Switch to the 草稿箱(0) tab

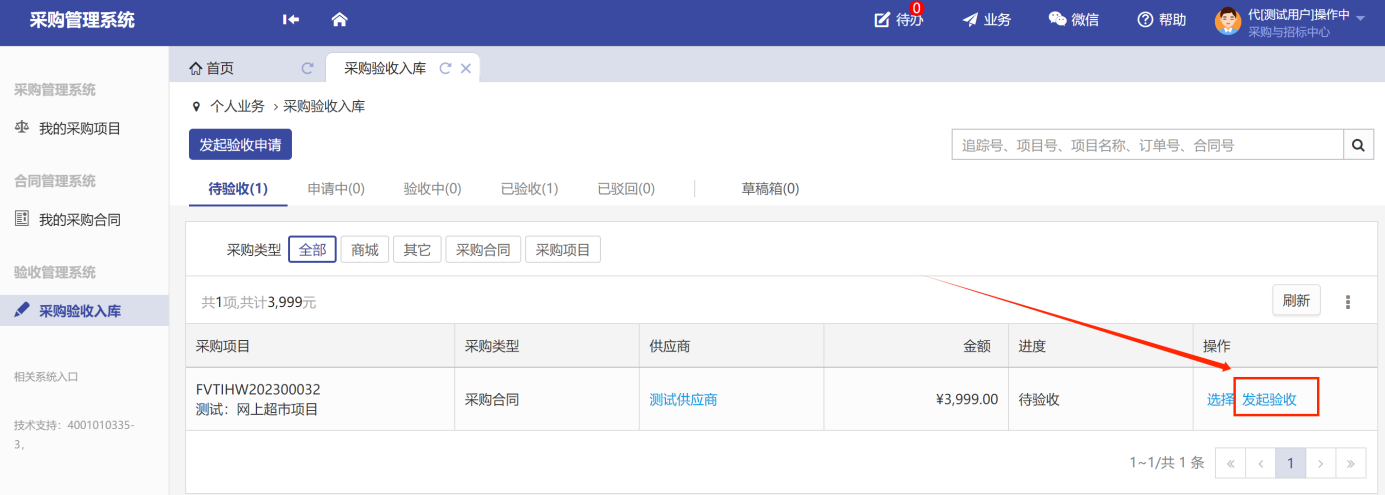click(769, 189)
